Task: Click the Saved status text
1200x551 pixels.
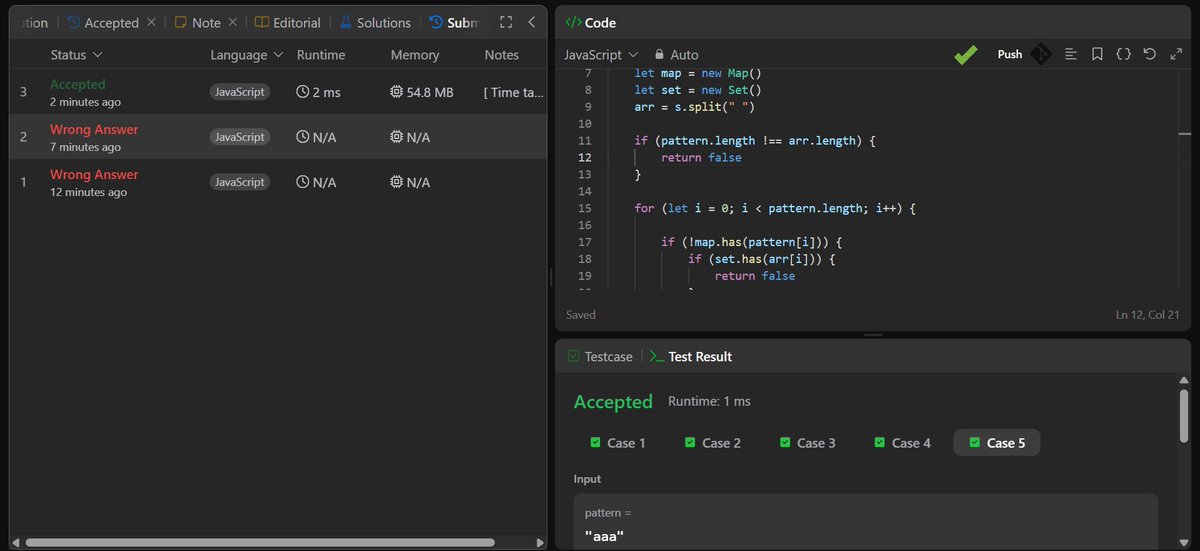Action: coord(581,315)
